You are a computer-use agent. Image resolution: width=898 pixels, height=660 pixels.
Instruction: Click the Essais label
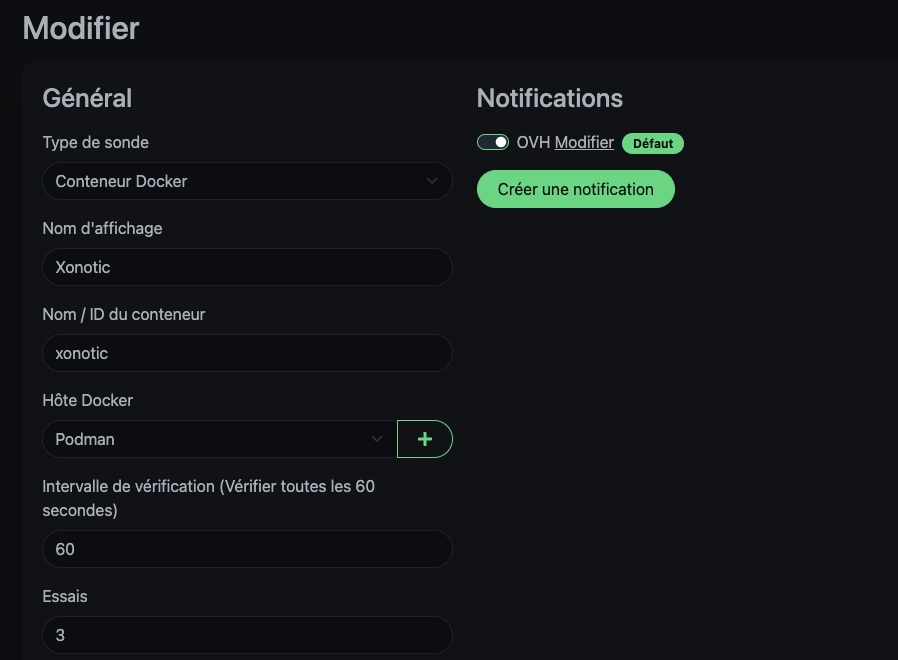point(65,596)
